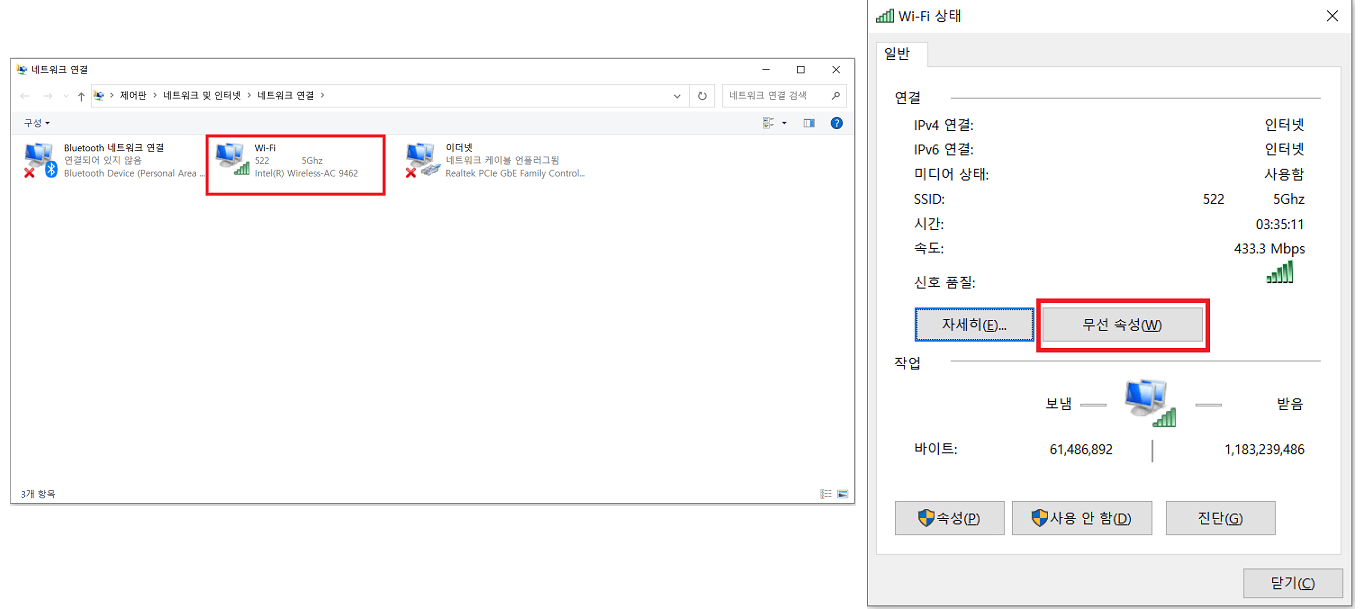The image size is (1361, 609).
Task: Click the 무선 속성(W) button
Action: click(x=1122, y=323)
